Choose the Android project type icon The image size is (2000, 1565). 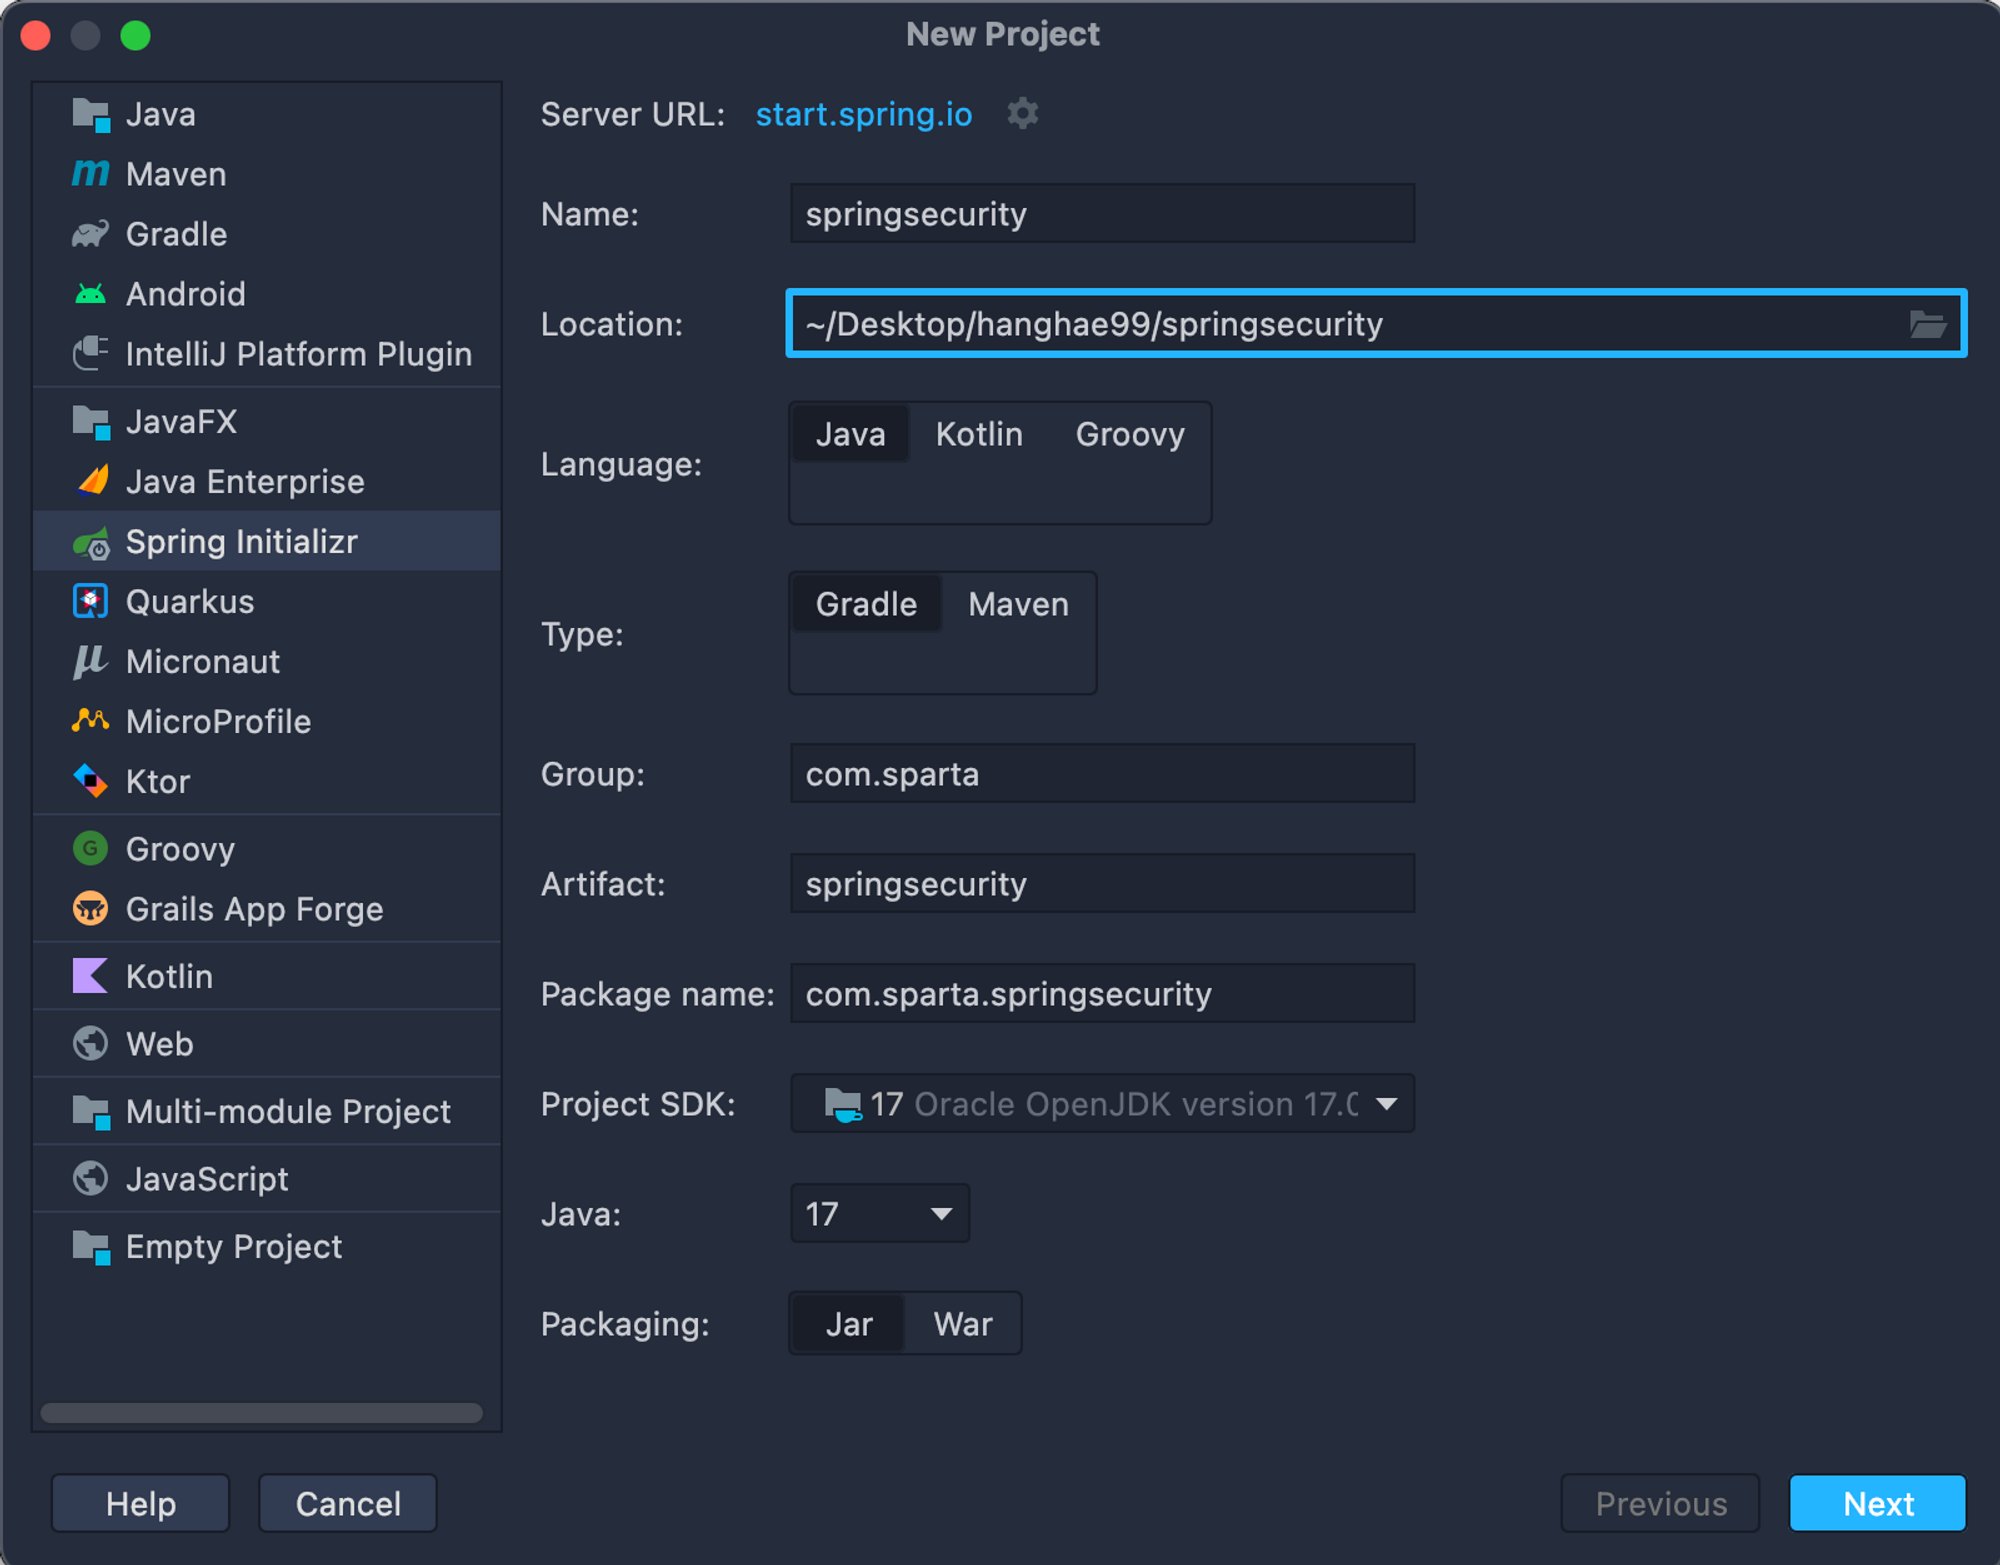90,294
